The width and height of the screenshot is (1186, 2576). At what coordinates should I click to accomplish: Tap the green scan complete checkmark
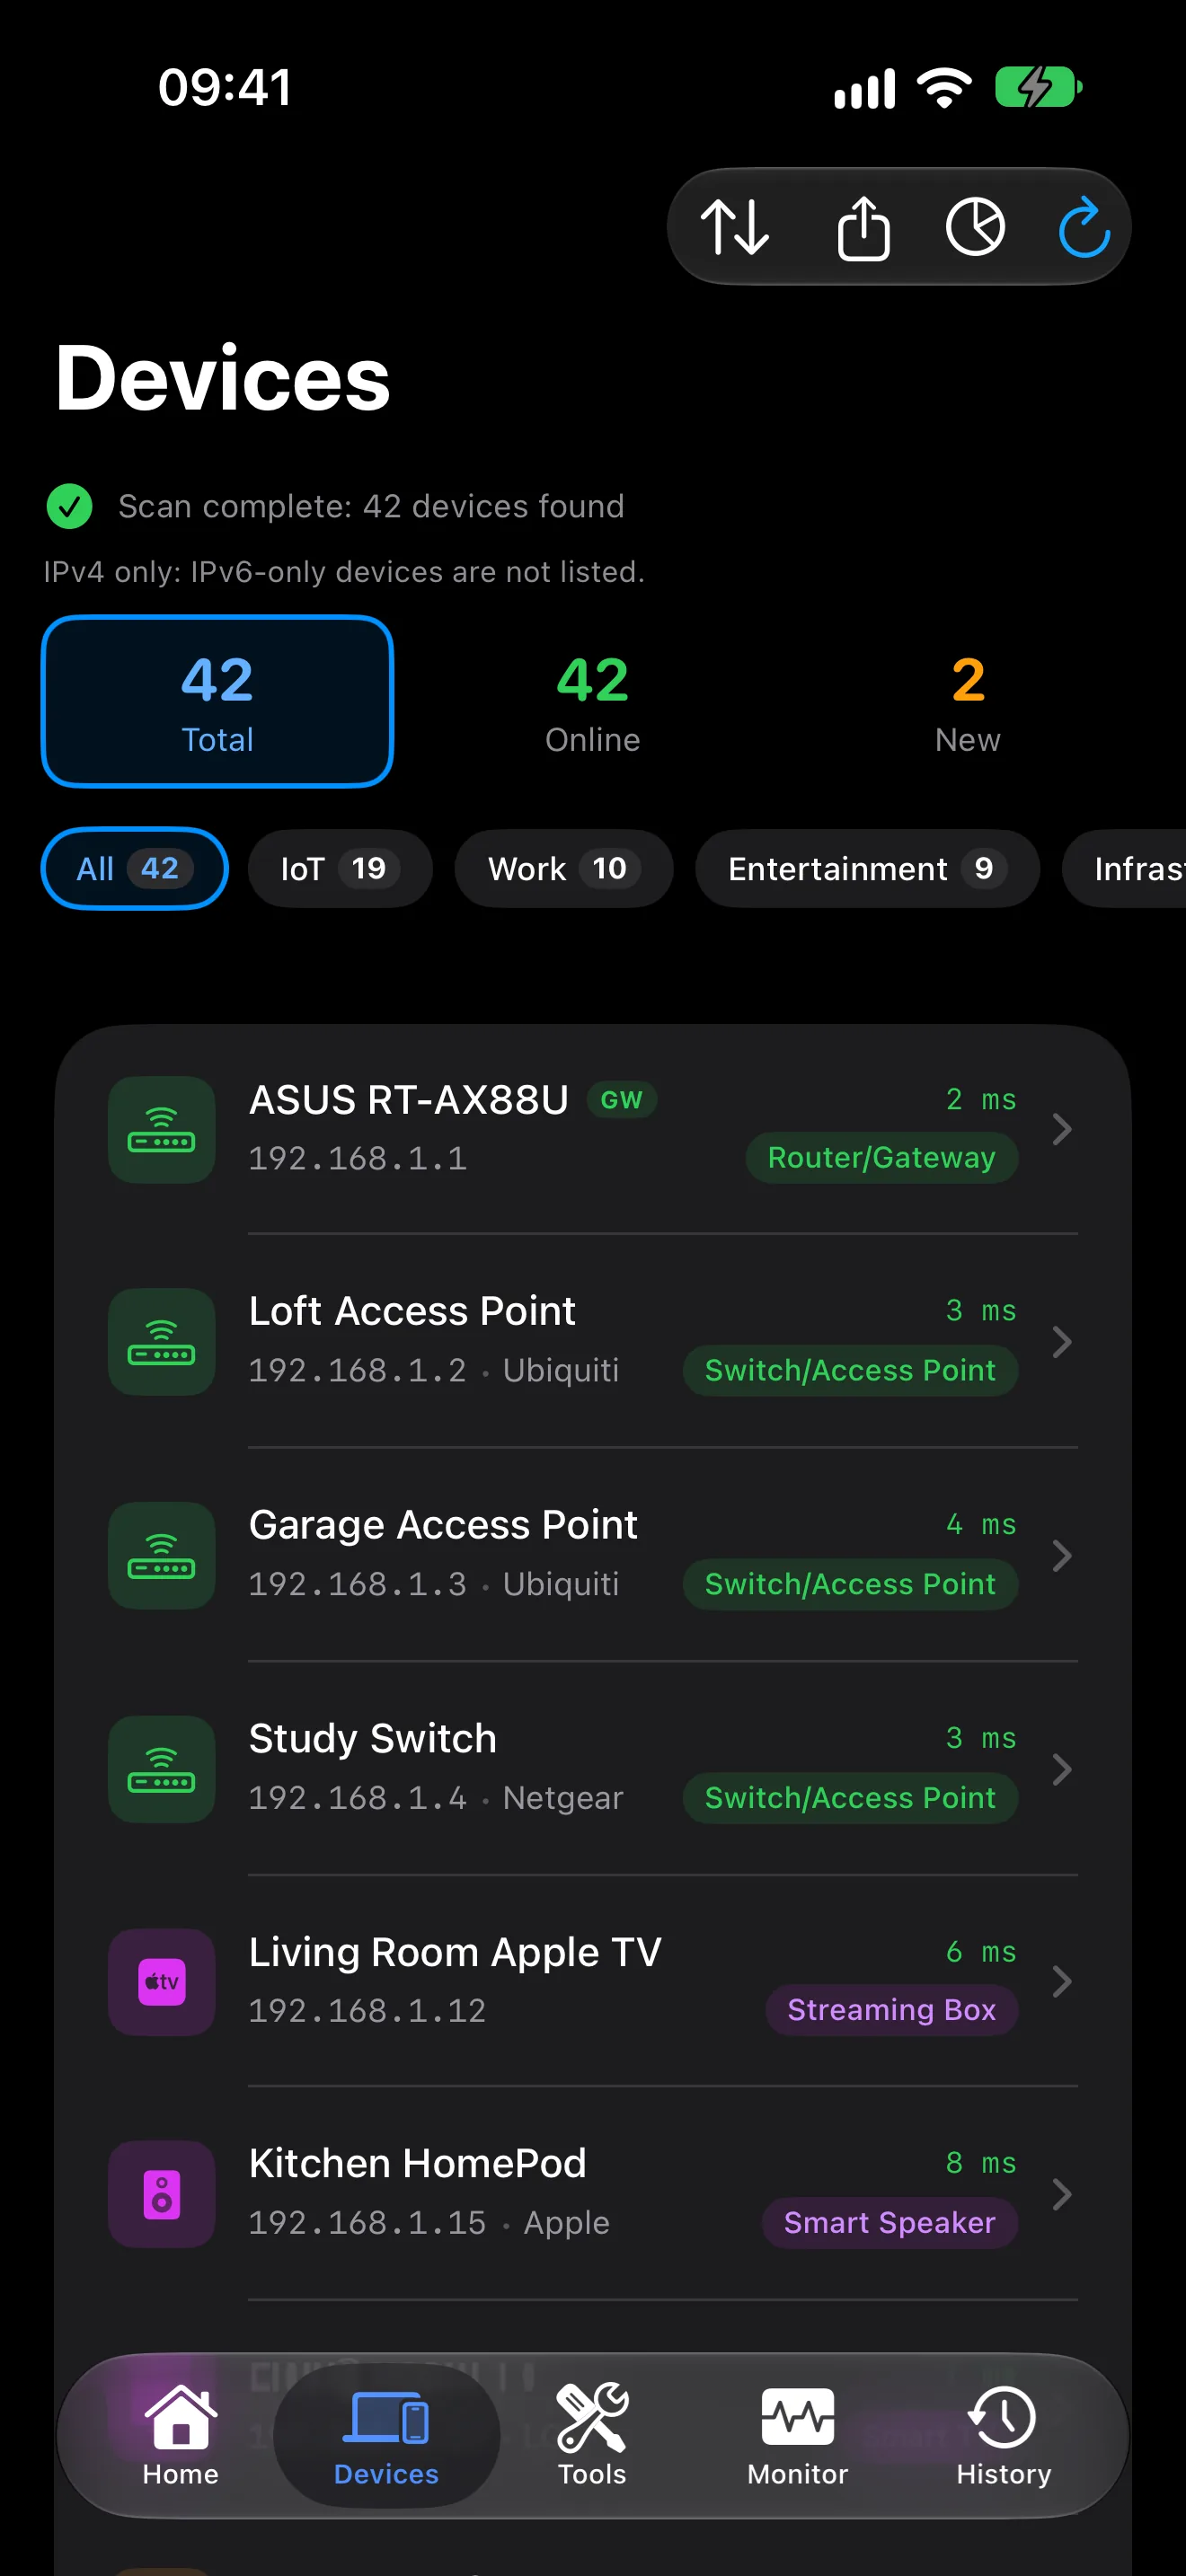(70, 506)
